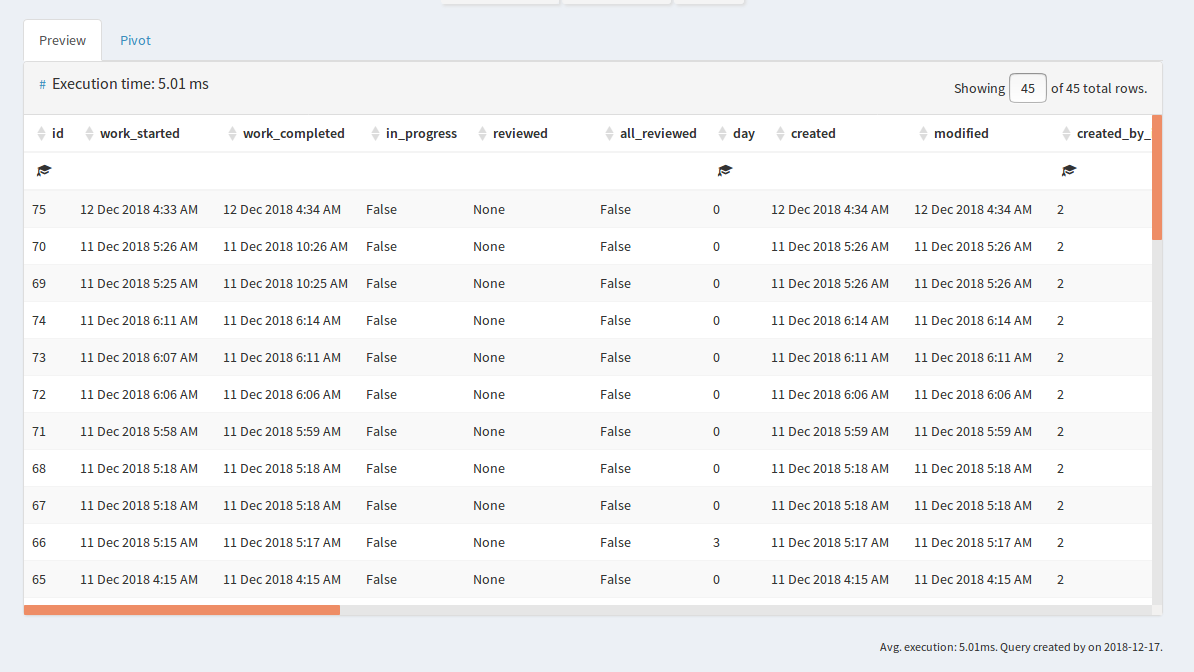Image resolution: width=1194 pixels, height=672 pixels.
Task: Click the hash icon beside Execution time
Action: pyautogui.click(x=43, y=85)
